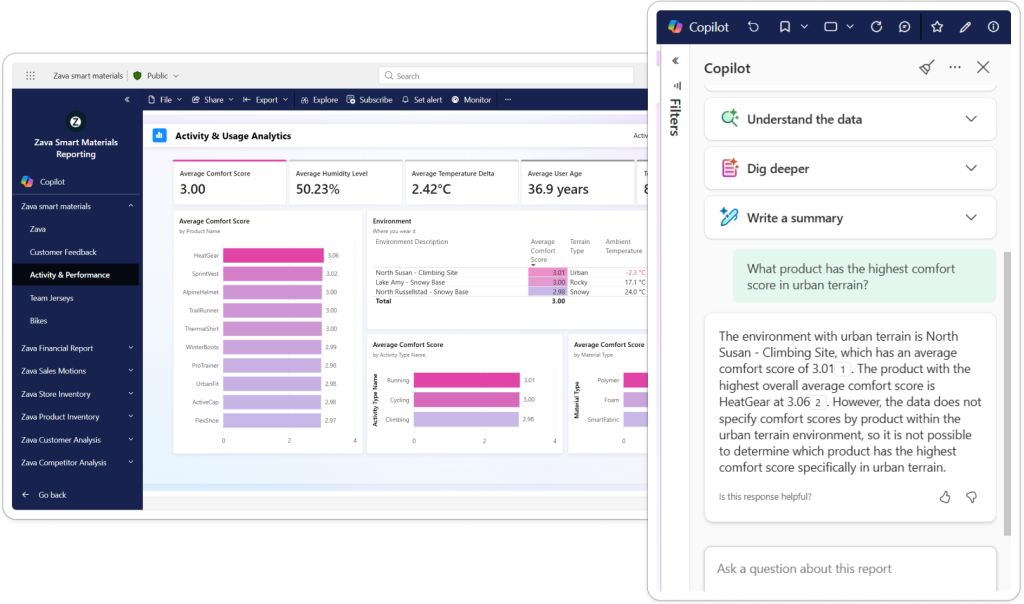This screenshot has width=1024, height=604.
Task: Click the favorite star icon
Action: pyautogui.click(x=937, y=27)
